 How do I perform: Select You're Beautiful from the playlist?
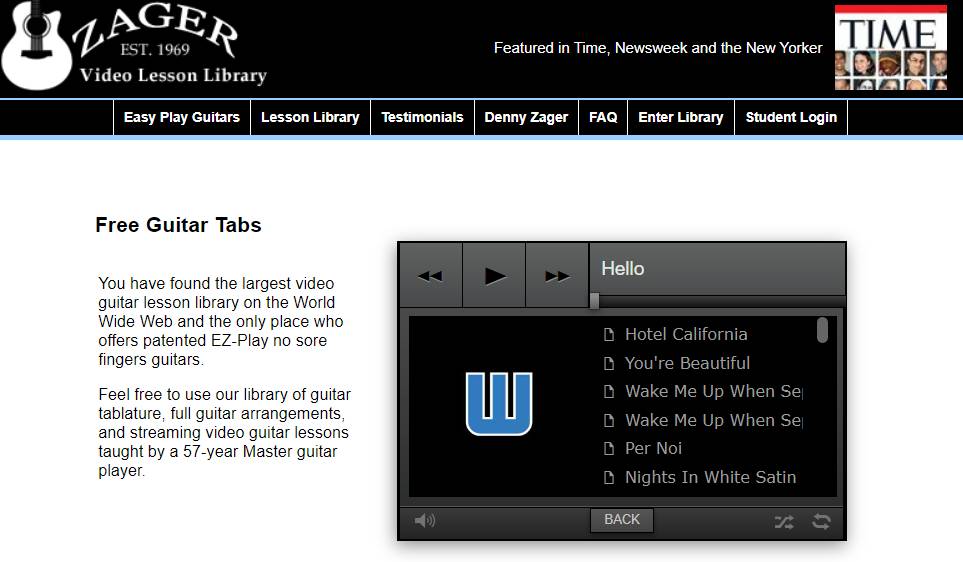(687, 363)
